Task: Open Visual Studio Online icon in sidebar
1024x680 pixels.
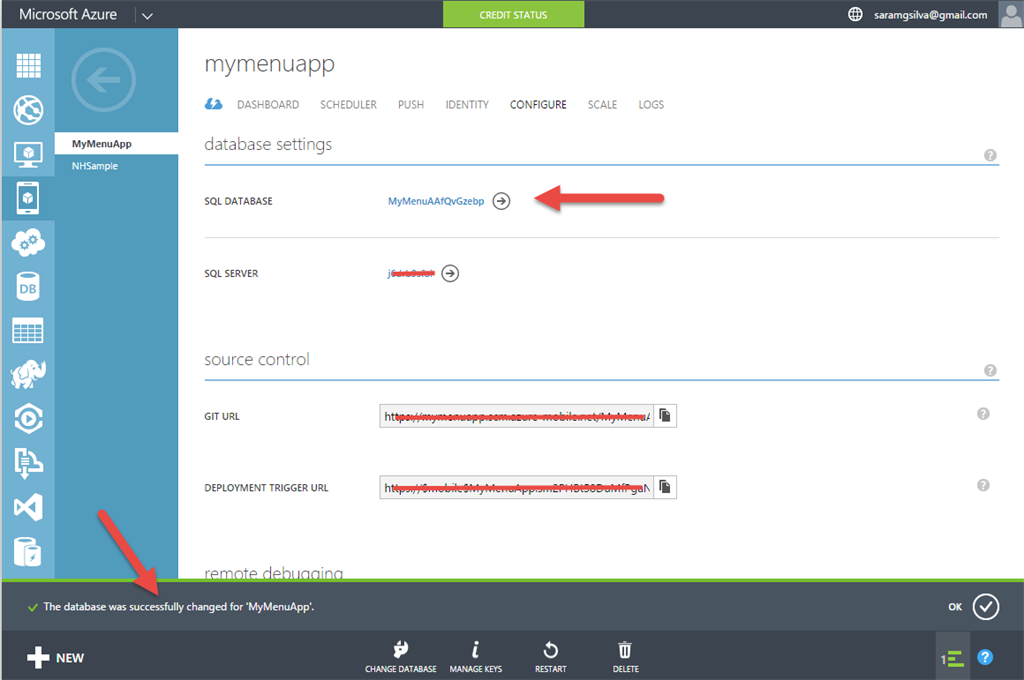Action: [x=28, y=507]
